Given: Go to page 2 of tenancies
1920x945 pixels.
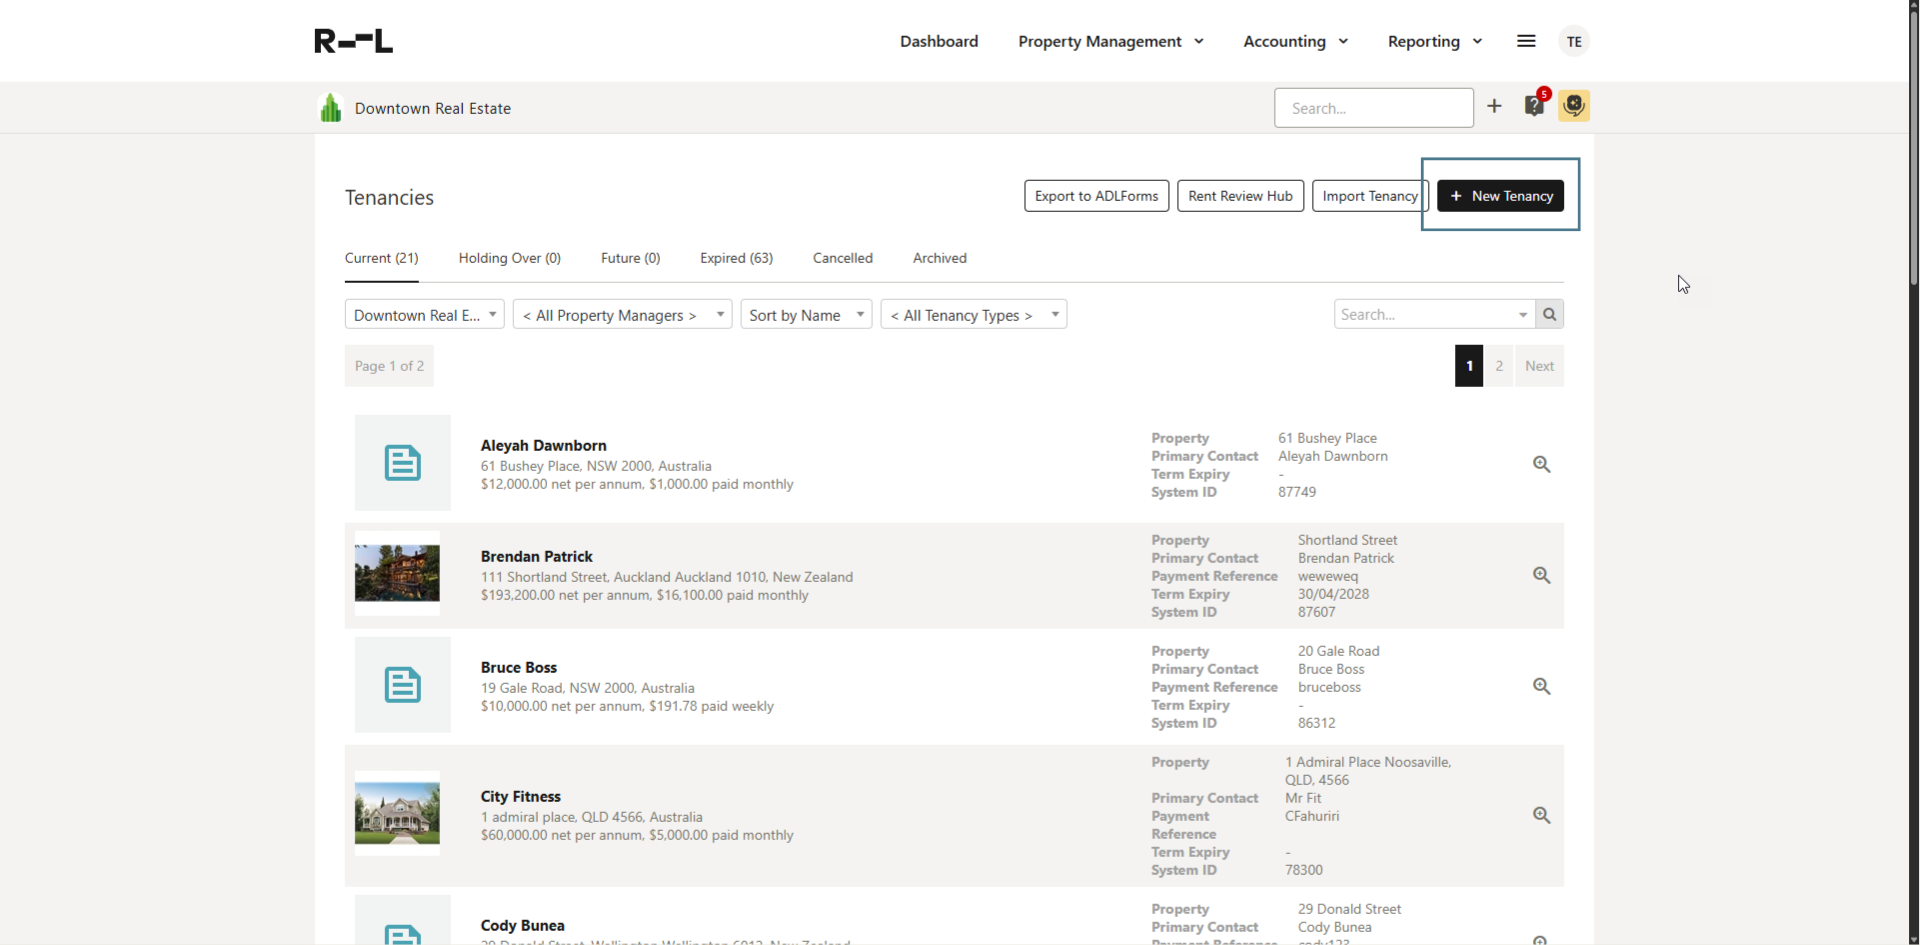Looking at the screenshot, I should (1499, 365).
